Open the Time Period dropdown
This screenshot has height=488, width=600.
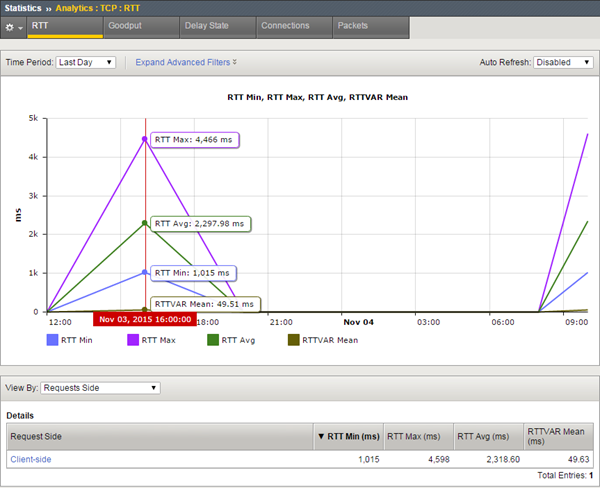coord(86,62)
